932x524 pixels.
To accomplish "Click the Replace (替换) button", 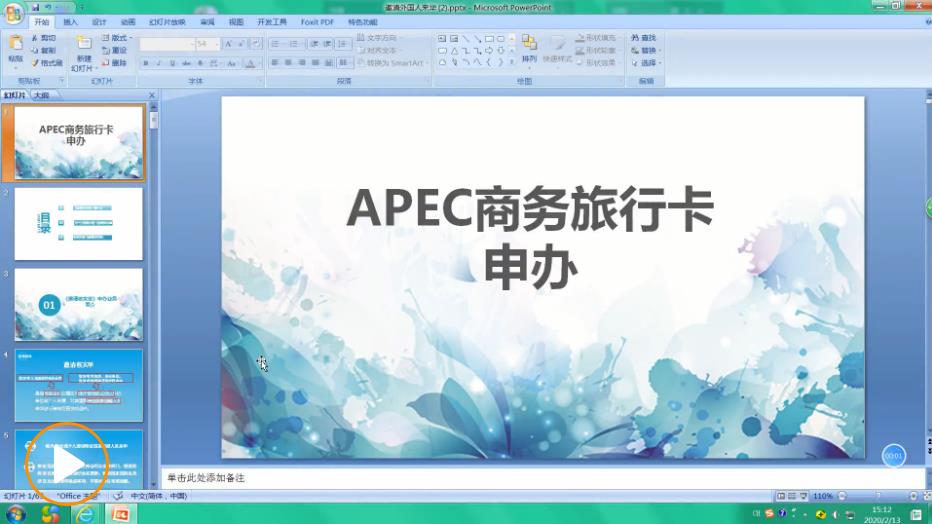I will coord(648,50).
